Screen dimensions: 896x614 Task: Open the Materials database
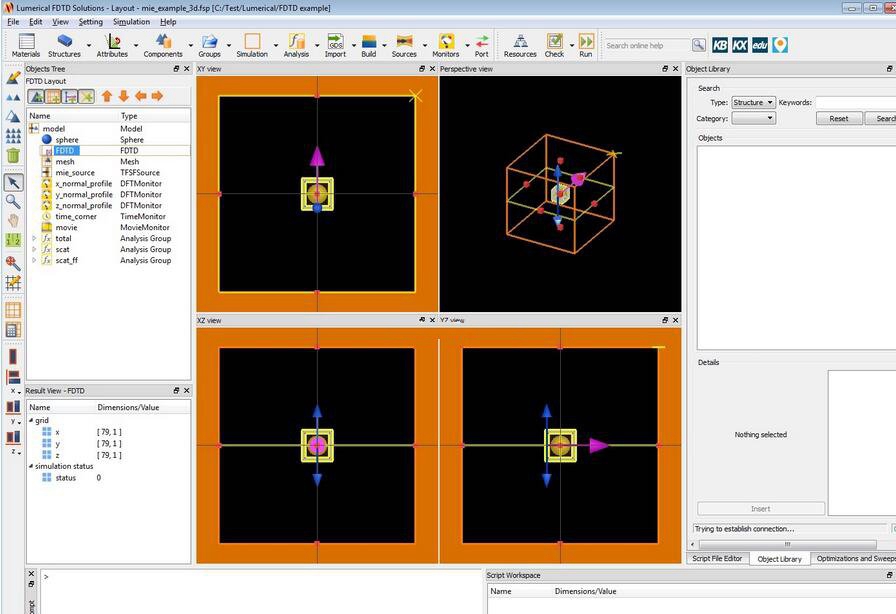pyautogui.click(x=26, y=45)
